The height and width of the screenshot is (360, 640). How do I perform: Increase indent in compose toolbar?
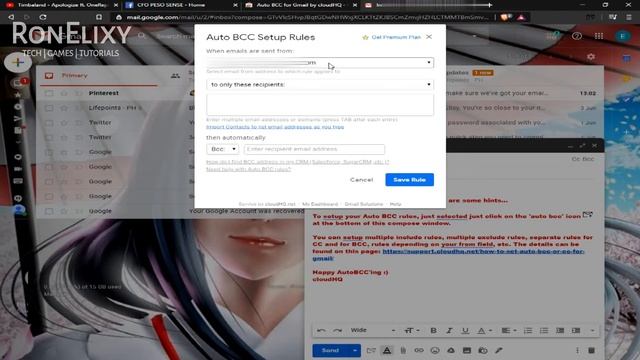[576, 330]
